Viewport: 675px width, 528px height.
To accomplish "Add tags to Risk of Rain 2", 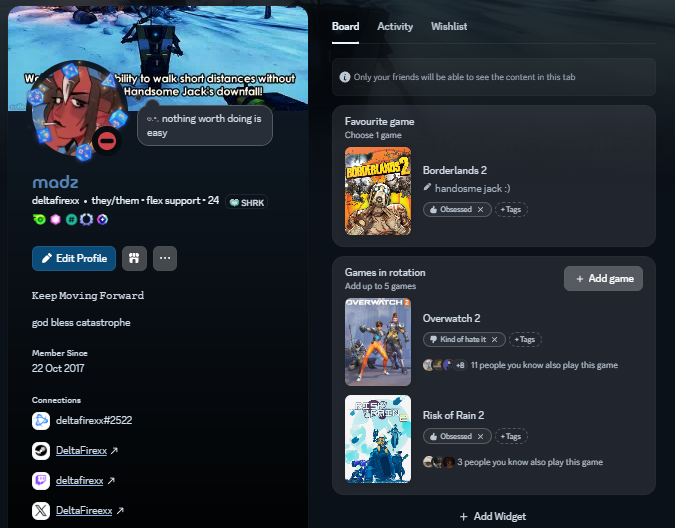I will tap(511, 436).
